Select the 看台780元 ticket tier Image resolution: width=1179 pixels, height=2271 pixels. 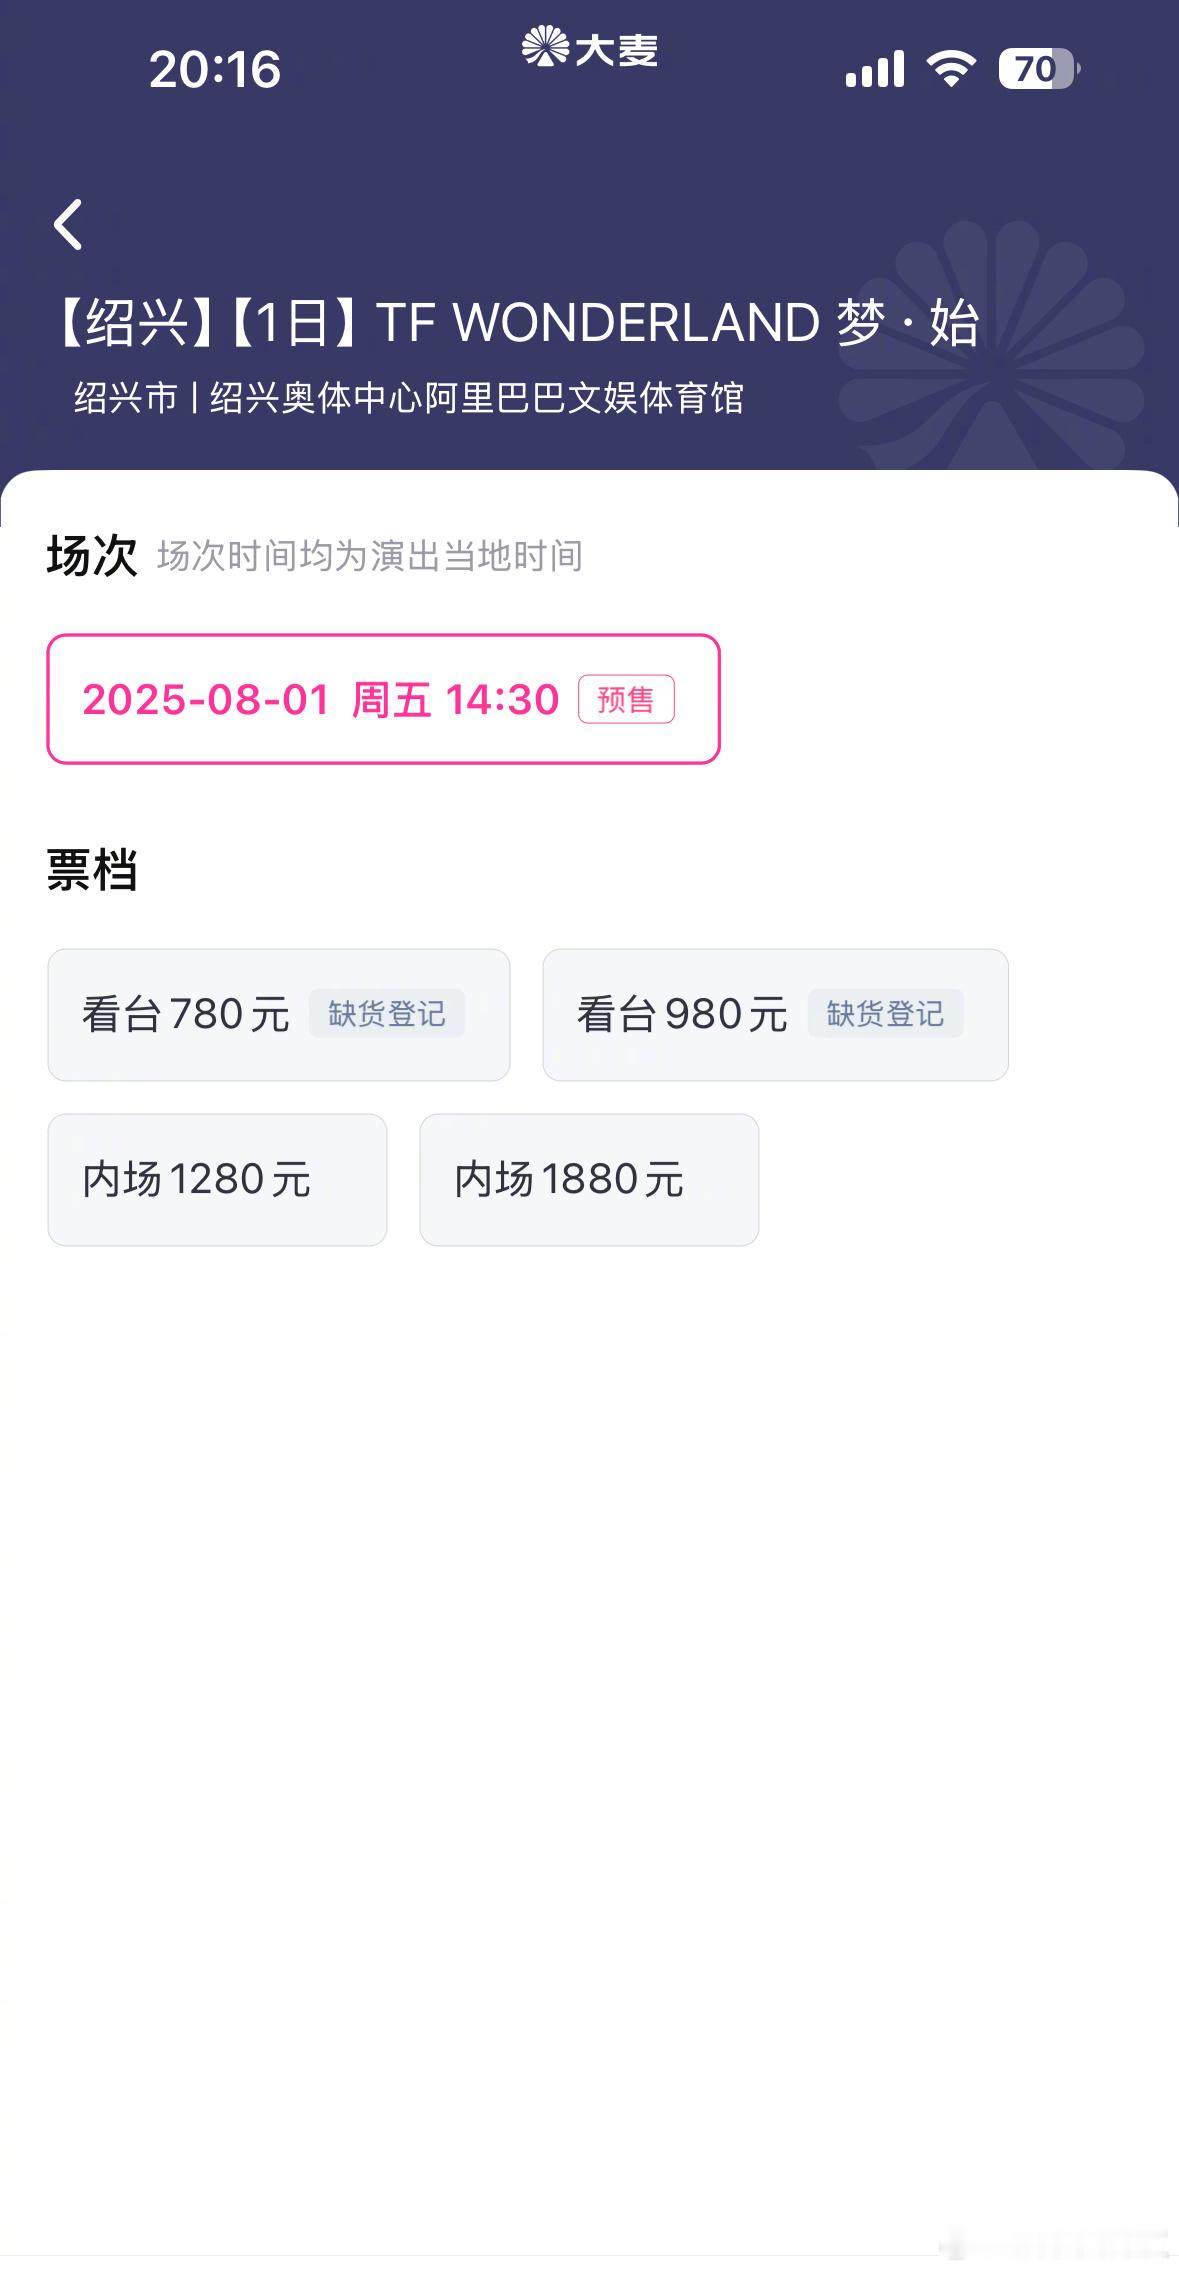pos(279,1015)
